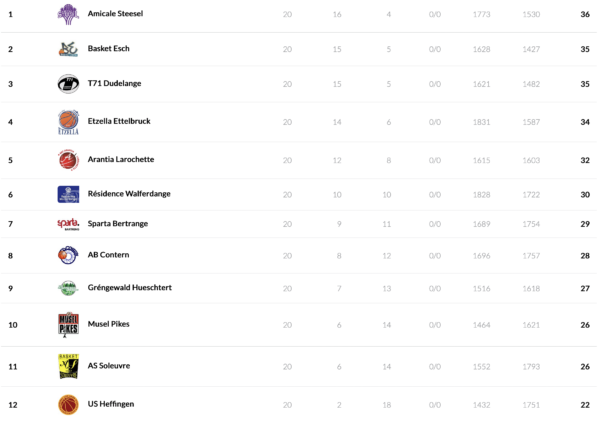Click the AS Soleuvre team logo
The image size is (600, 421).
point(68,366)
